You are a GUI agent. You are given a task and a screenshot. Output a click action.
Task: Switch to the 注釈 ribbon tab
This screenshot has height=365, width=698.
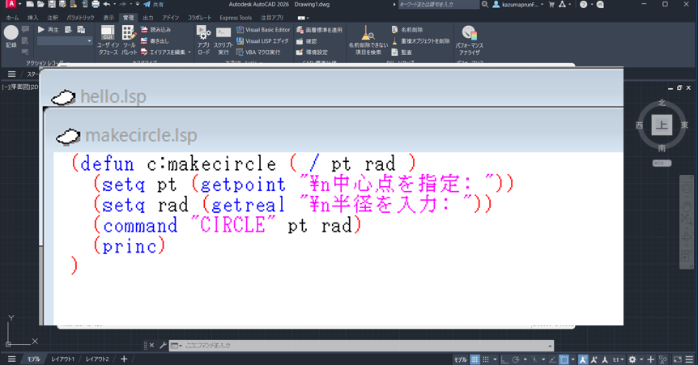pyautogui.click(x=53, y=18)
